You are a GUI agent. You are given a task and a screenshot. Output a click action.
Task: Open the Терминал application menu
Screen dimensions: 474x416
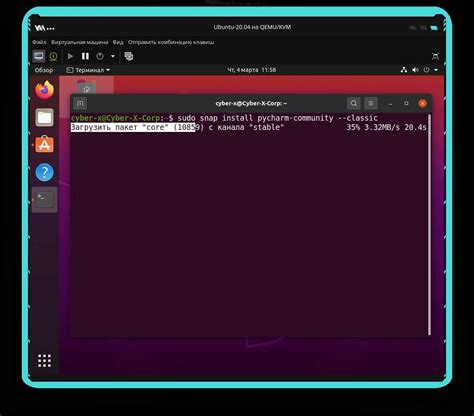coord(88,70)
